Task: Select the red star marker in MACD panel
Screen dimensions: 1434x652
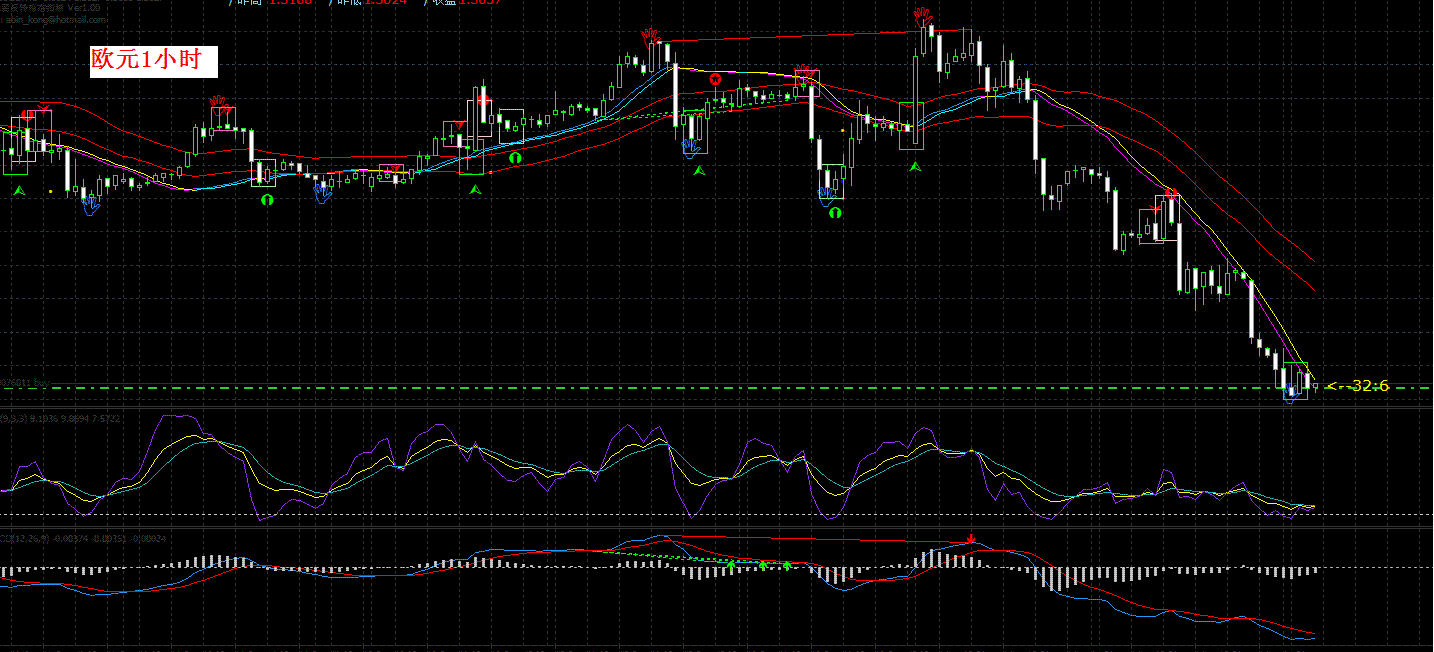Action: tap(970, 540)
